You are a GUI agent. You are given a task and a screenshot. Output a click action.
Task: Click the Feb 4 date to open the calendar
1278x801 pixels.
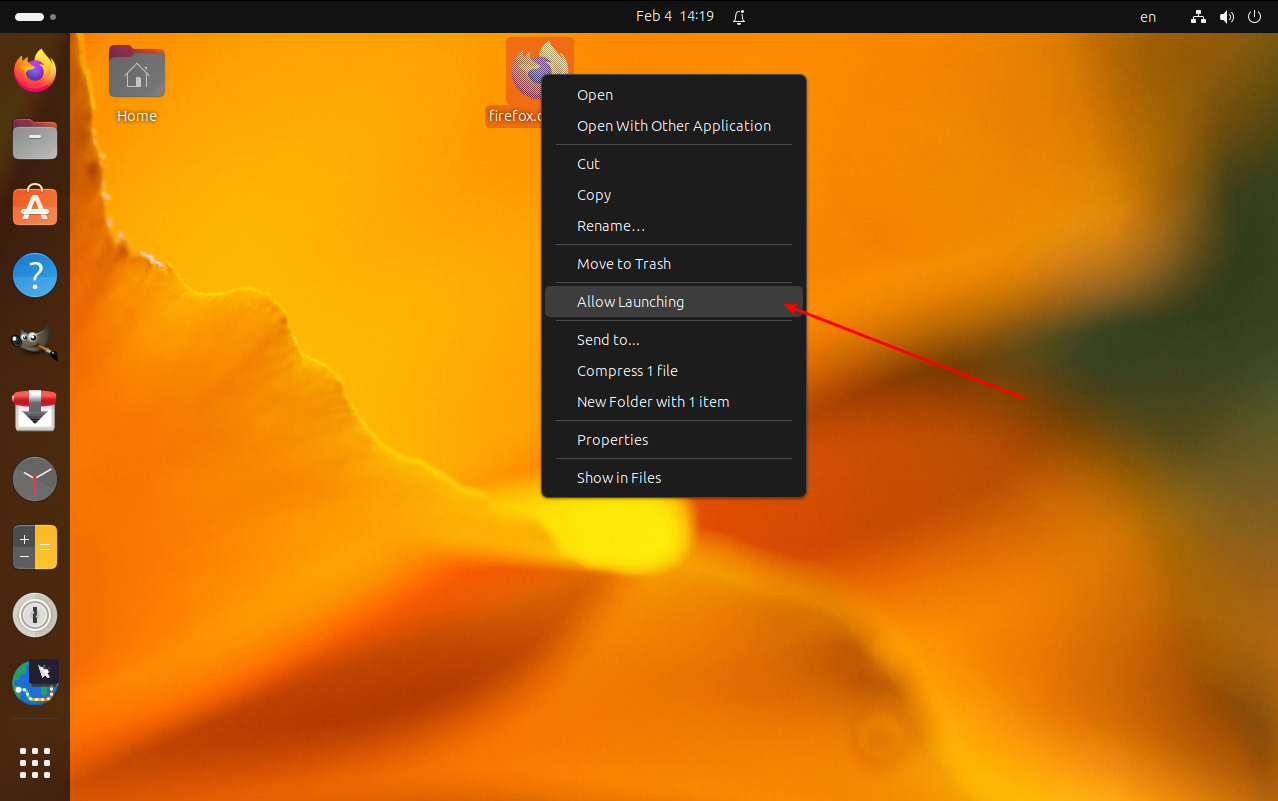coord(675,16)
